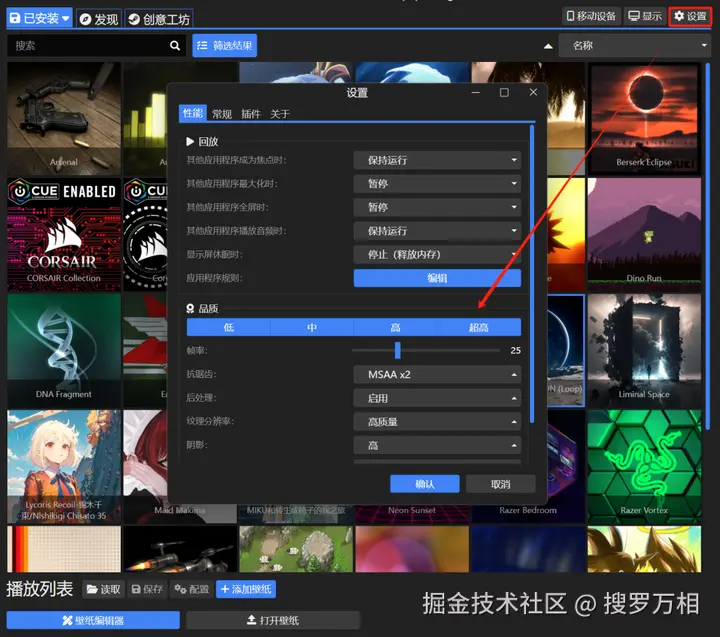Viewport: 720px width, 637px height.
Task: Click the 保存 save playlist button
Action: tap(147, 589)
